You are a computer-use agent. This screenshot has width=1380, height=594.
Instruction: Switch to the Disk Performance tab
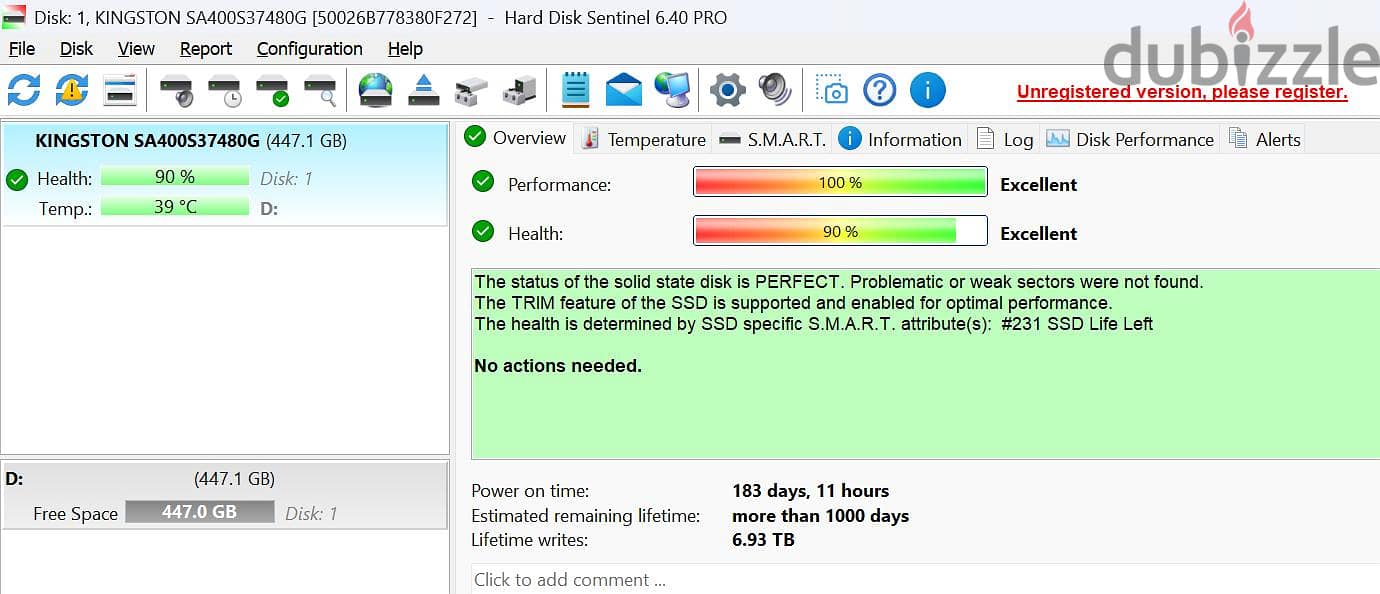point(1130,140)
